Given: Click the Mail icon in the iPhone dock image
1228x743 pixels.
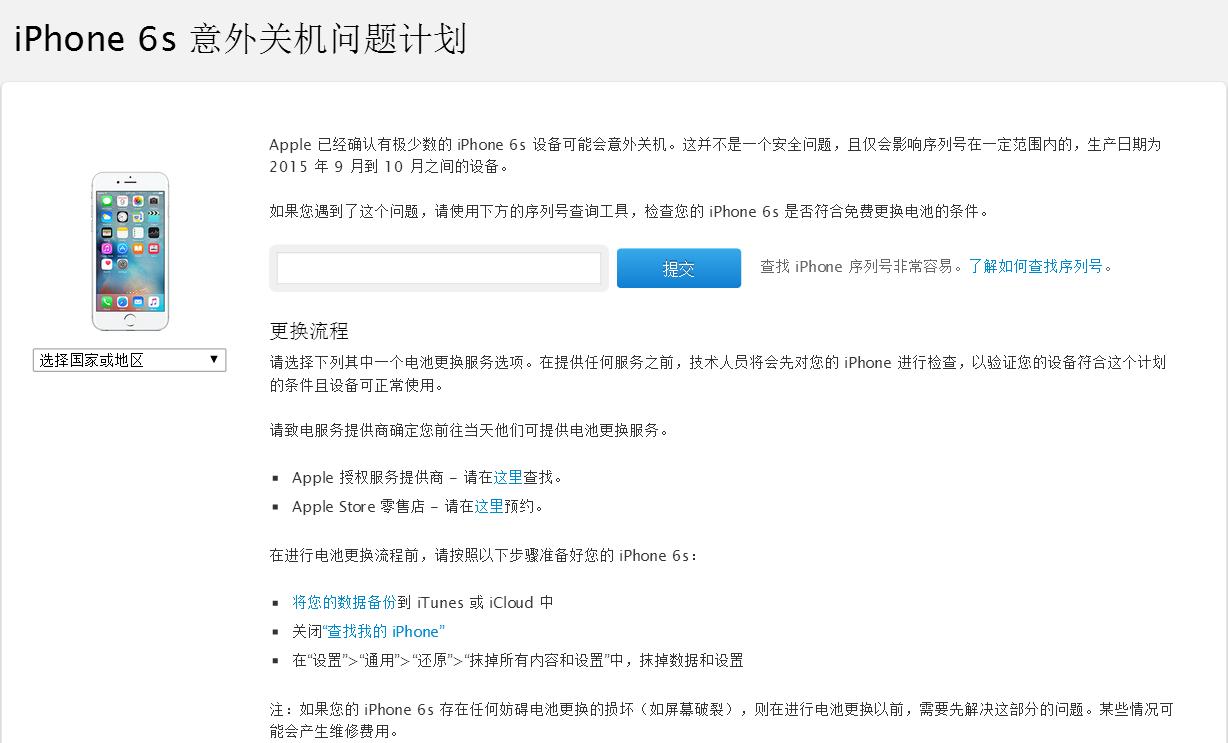Looking at the screenshot, I should (137, 301).
